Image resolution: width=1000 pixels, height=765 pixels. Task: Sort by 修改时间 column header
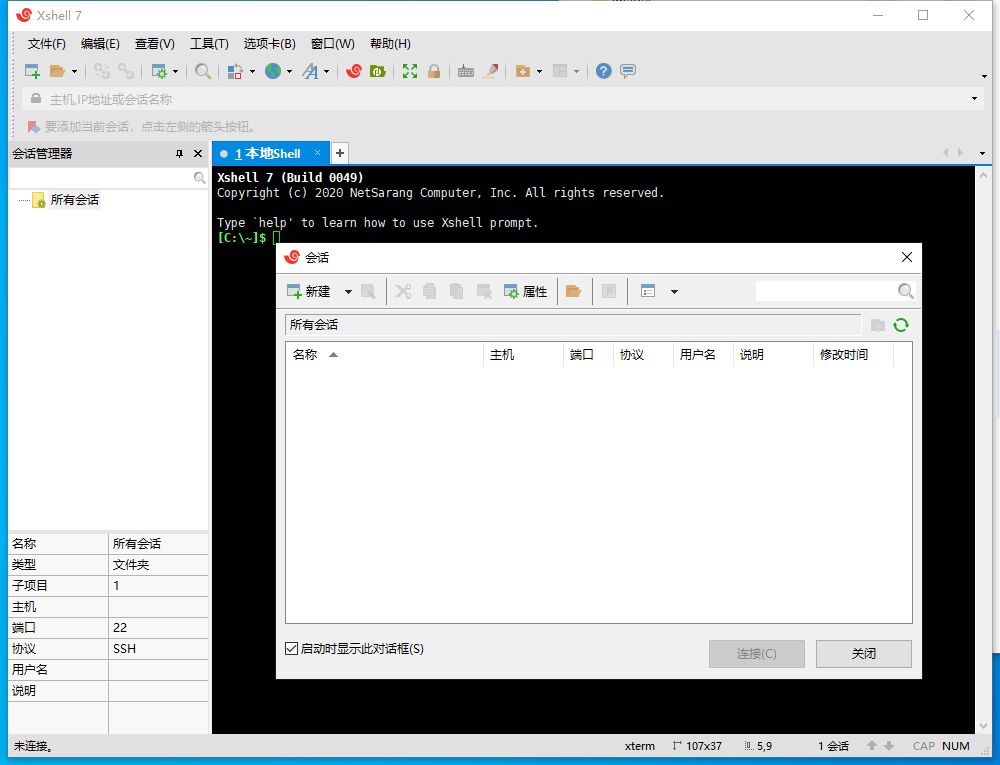[853, 354]
